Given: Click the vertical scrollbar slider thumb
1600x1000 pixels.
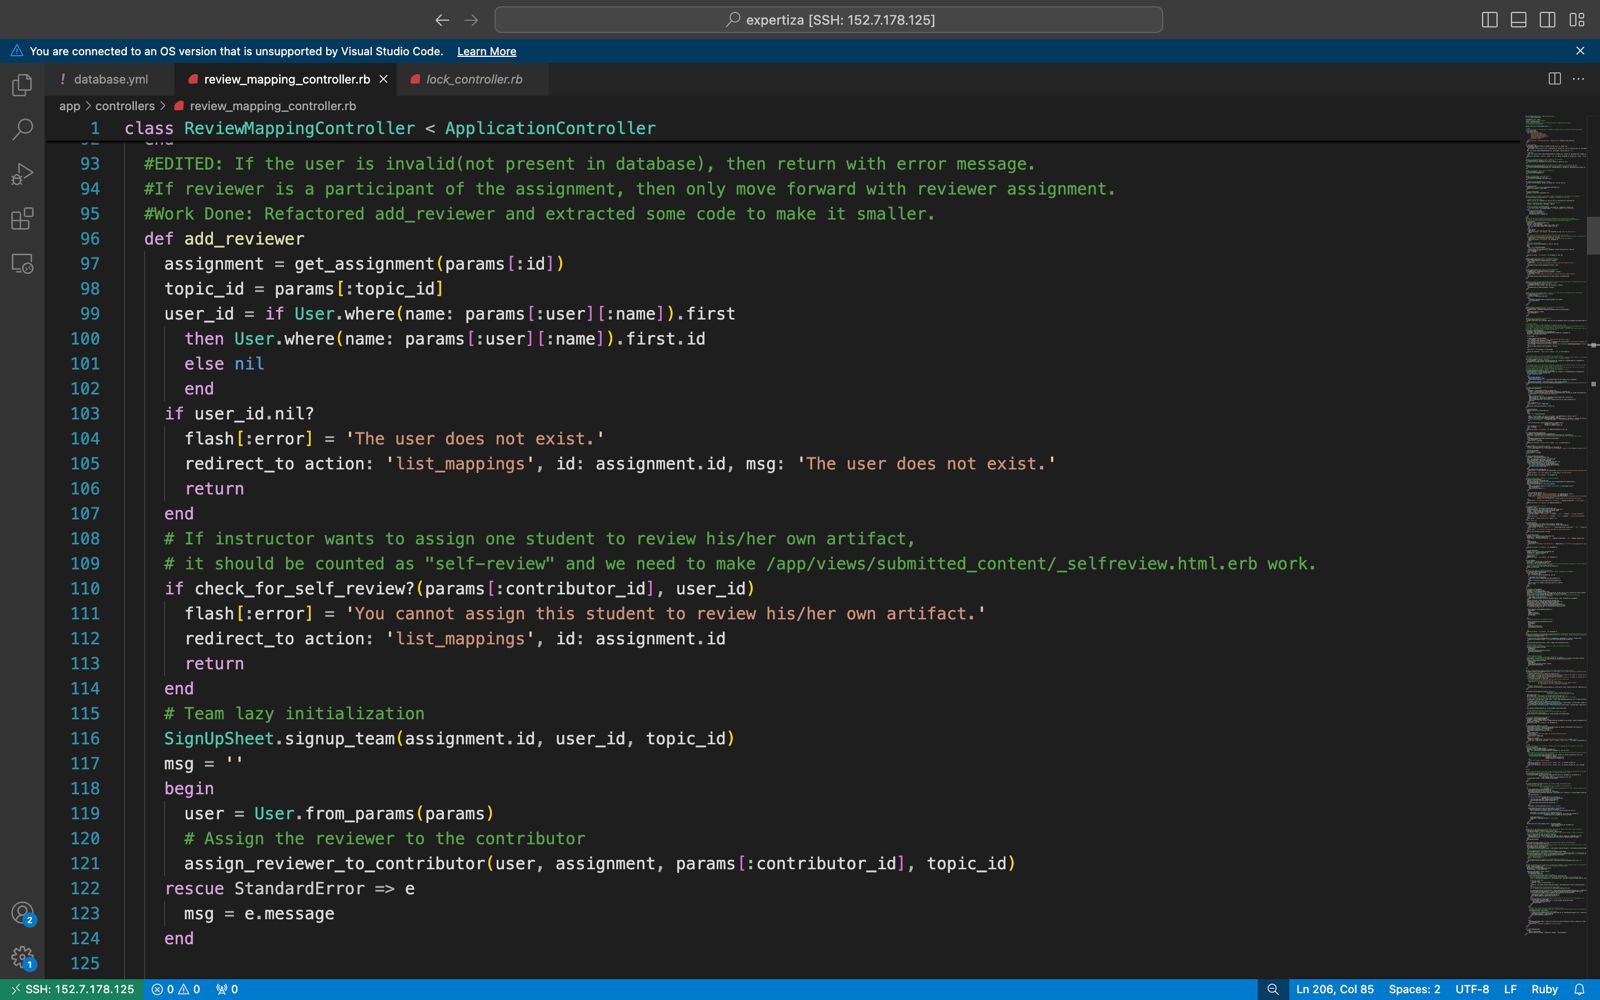Looking at the screenshot, I should click(1594, 235).
